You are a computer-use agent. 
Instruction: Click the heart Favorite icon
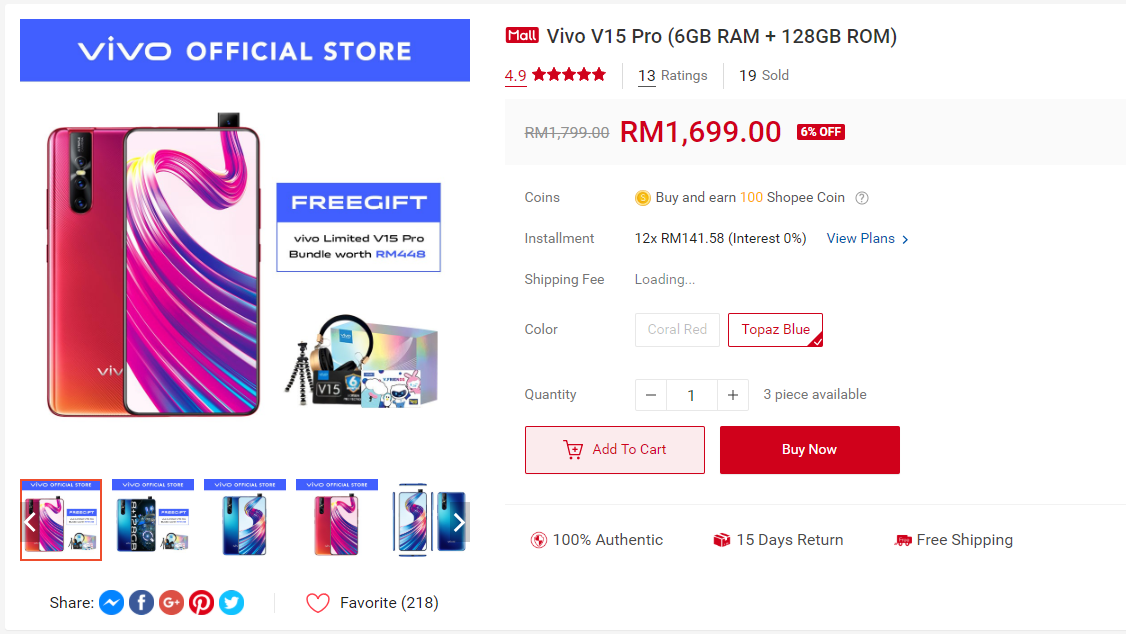317,603
